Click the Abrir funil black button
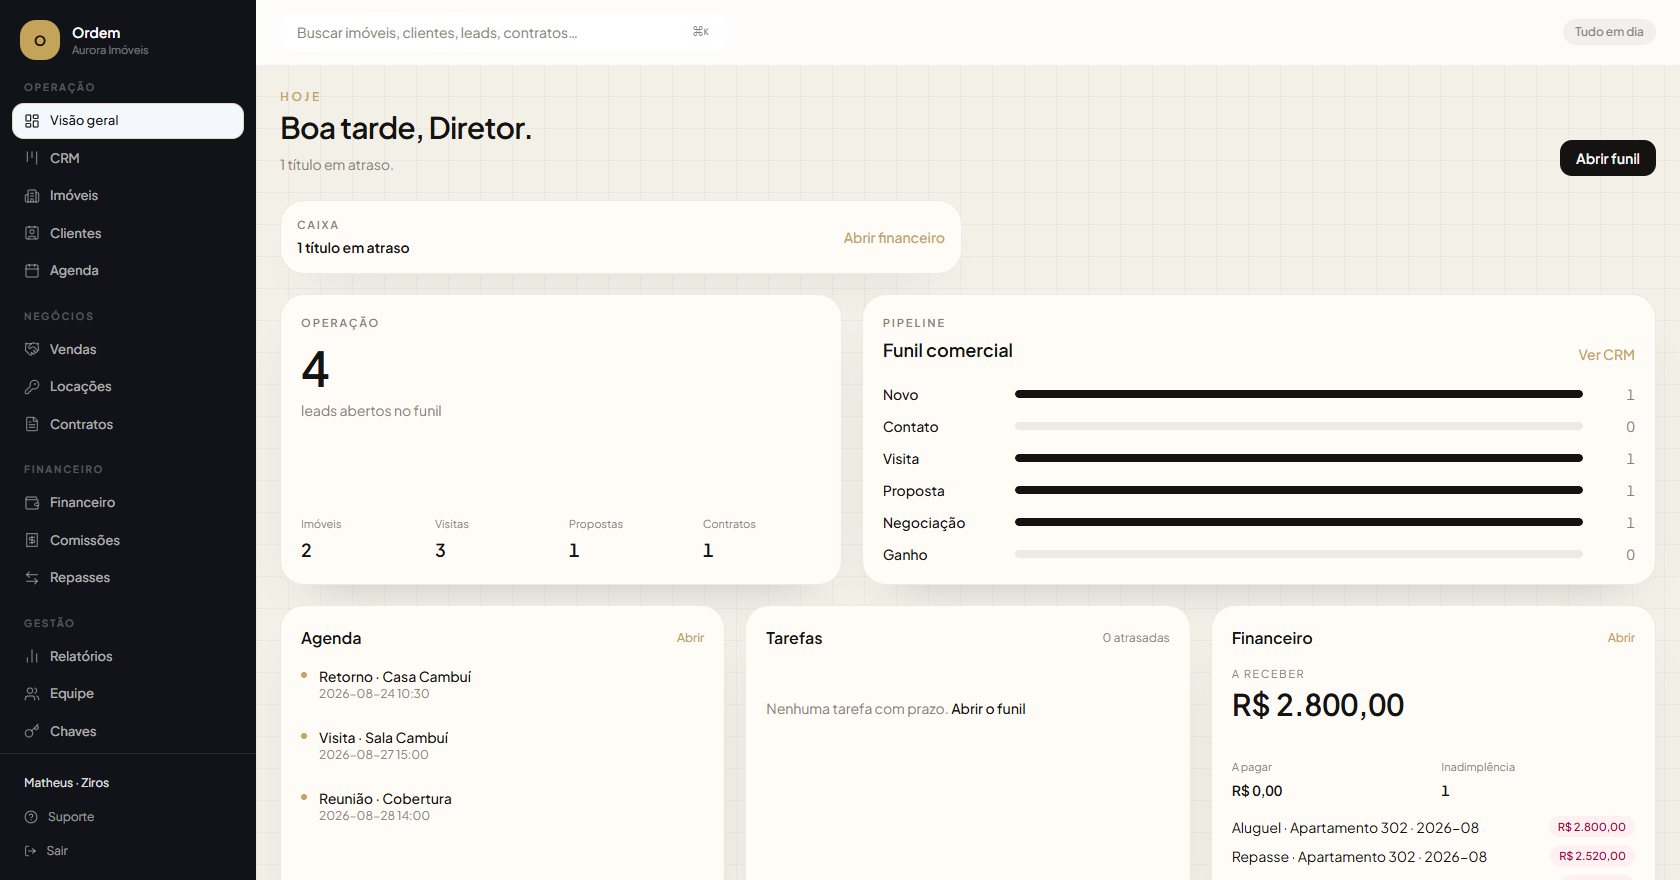The image size is (1680, 880). (x=1607, y=158)
